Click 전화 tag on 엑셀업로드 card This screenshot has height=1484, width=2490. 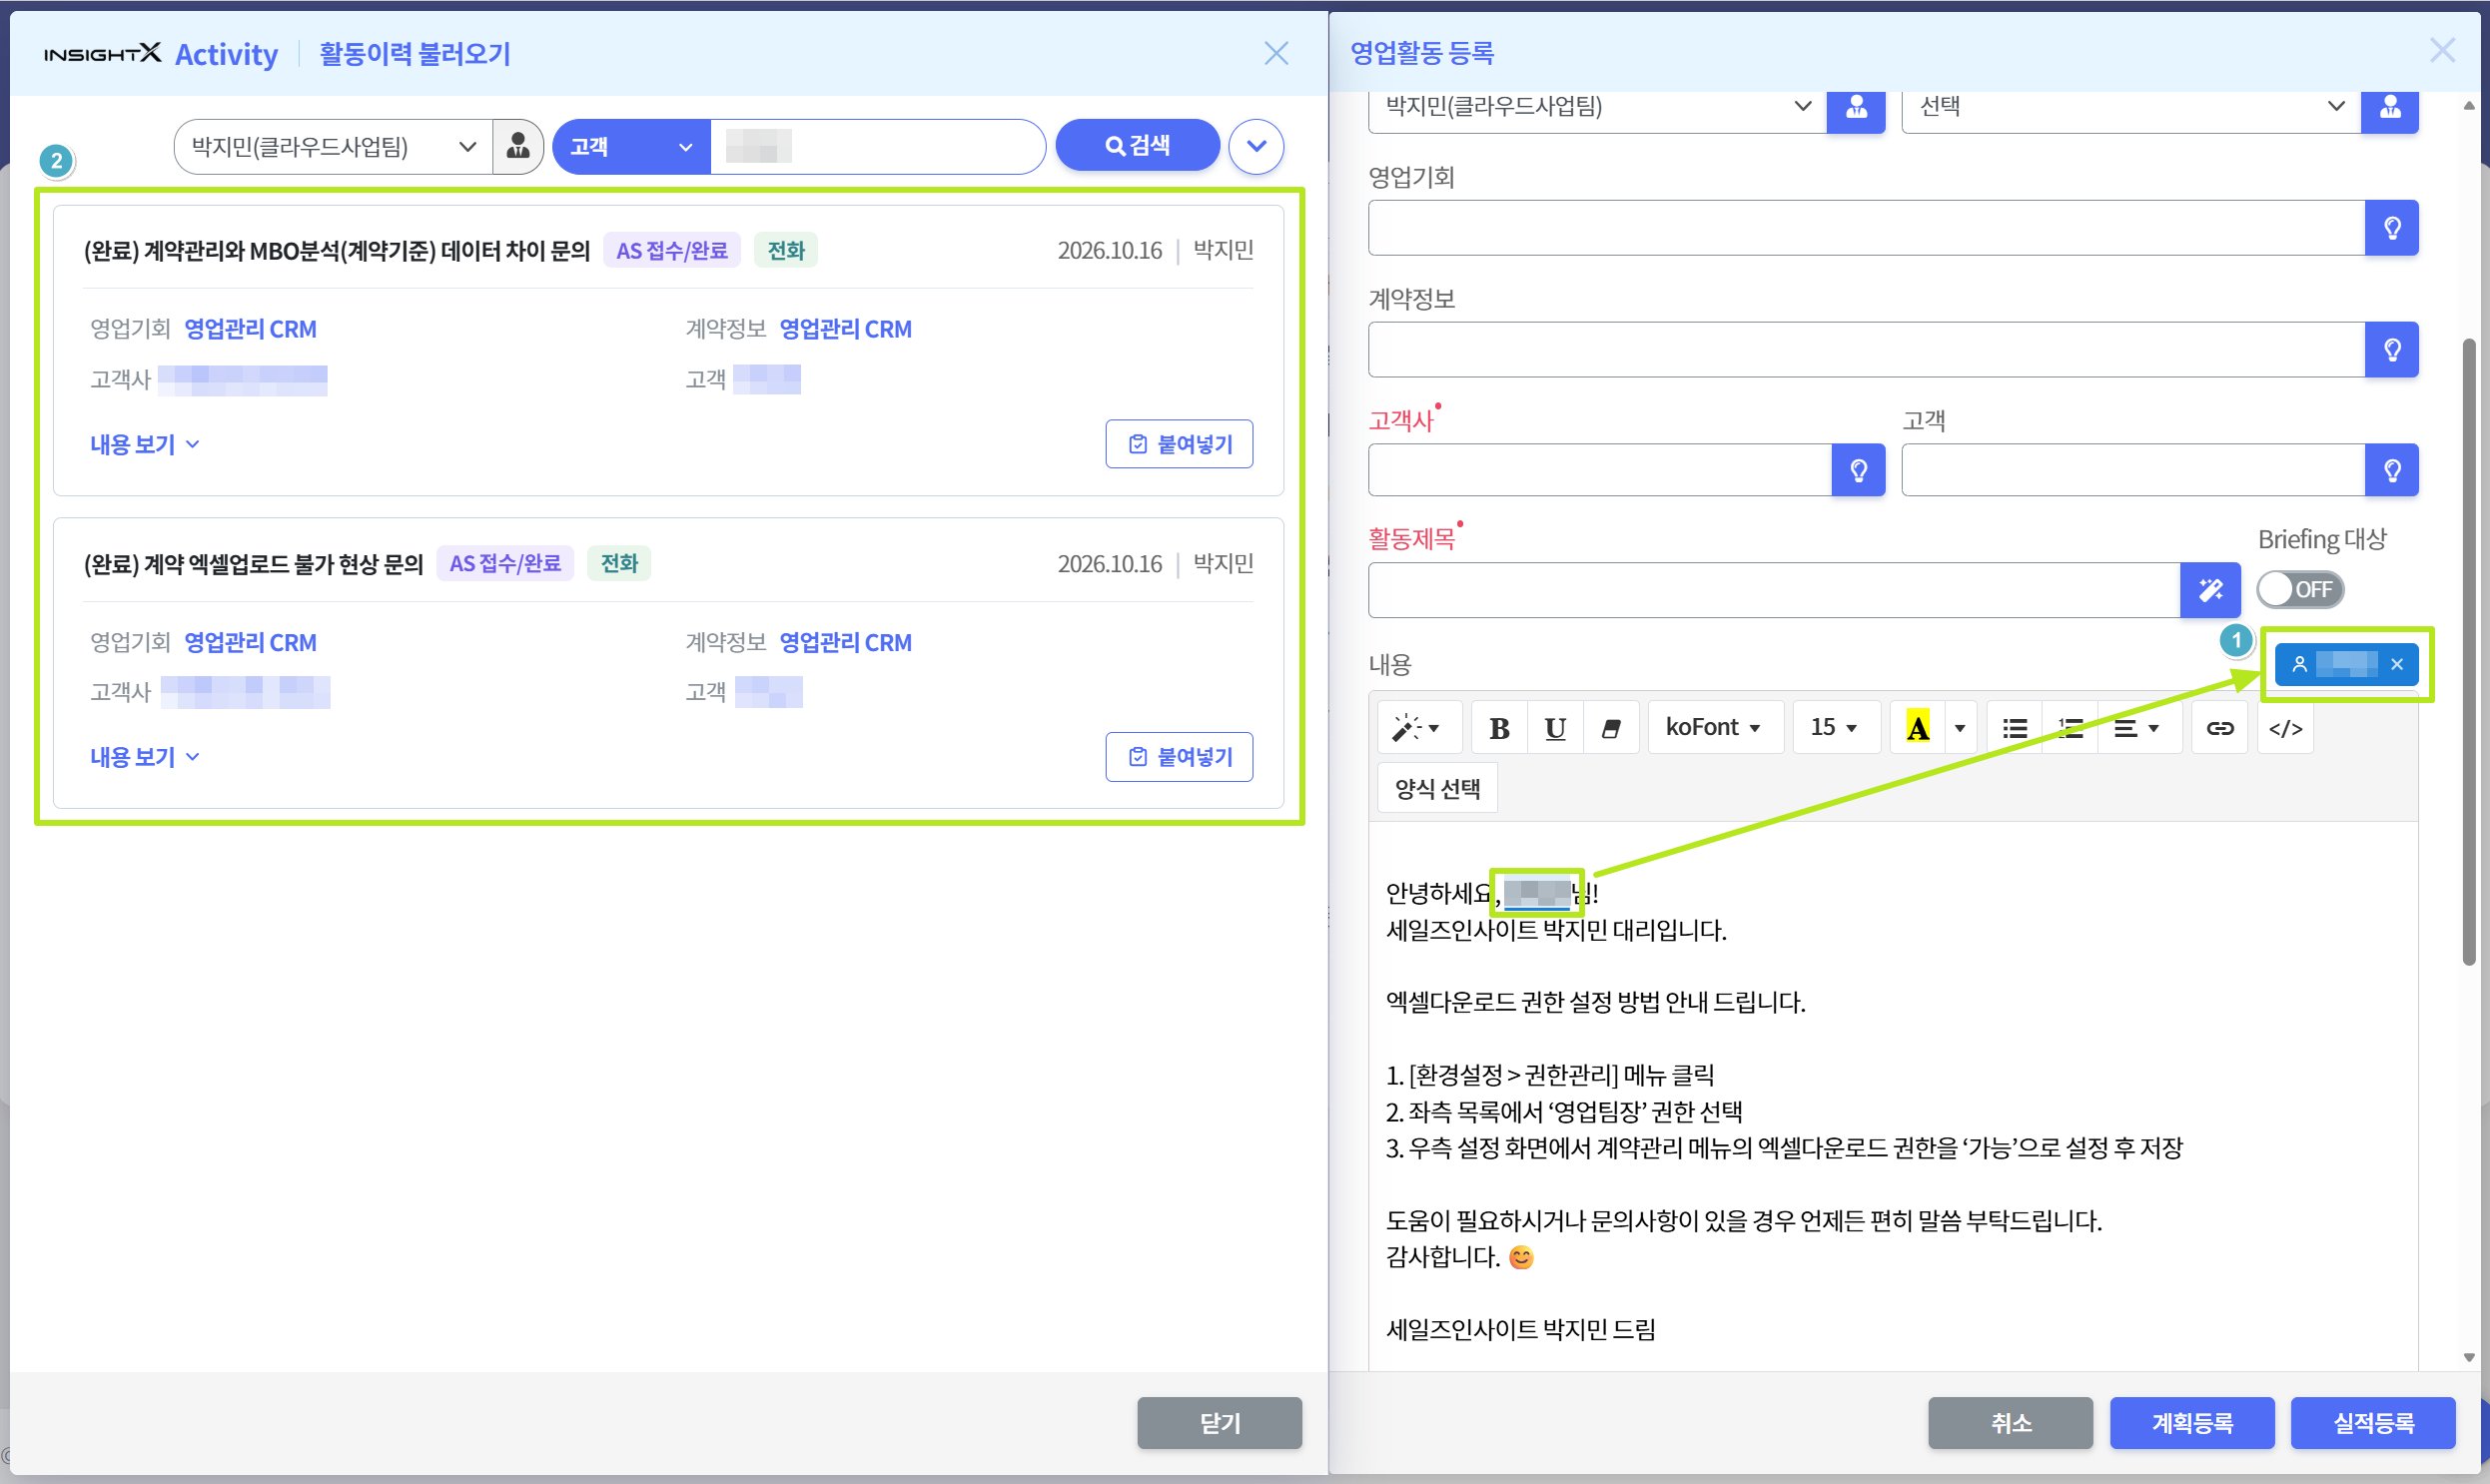619,563
